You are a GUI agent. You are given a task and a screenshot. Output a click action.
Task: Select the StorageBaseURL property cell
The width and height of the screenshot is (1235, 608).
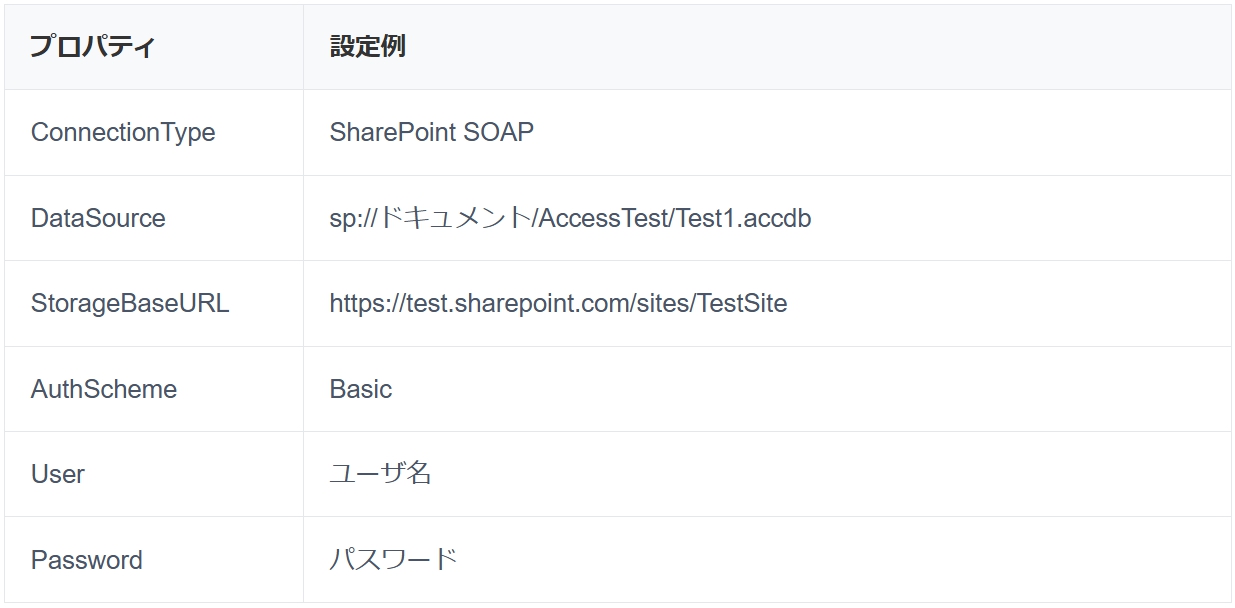point(130,304)
